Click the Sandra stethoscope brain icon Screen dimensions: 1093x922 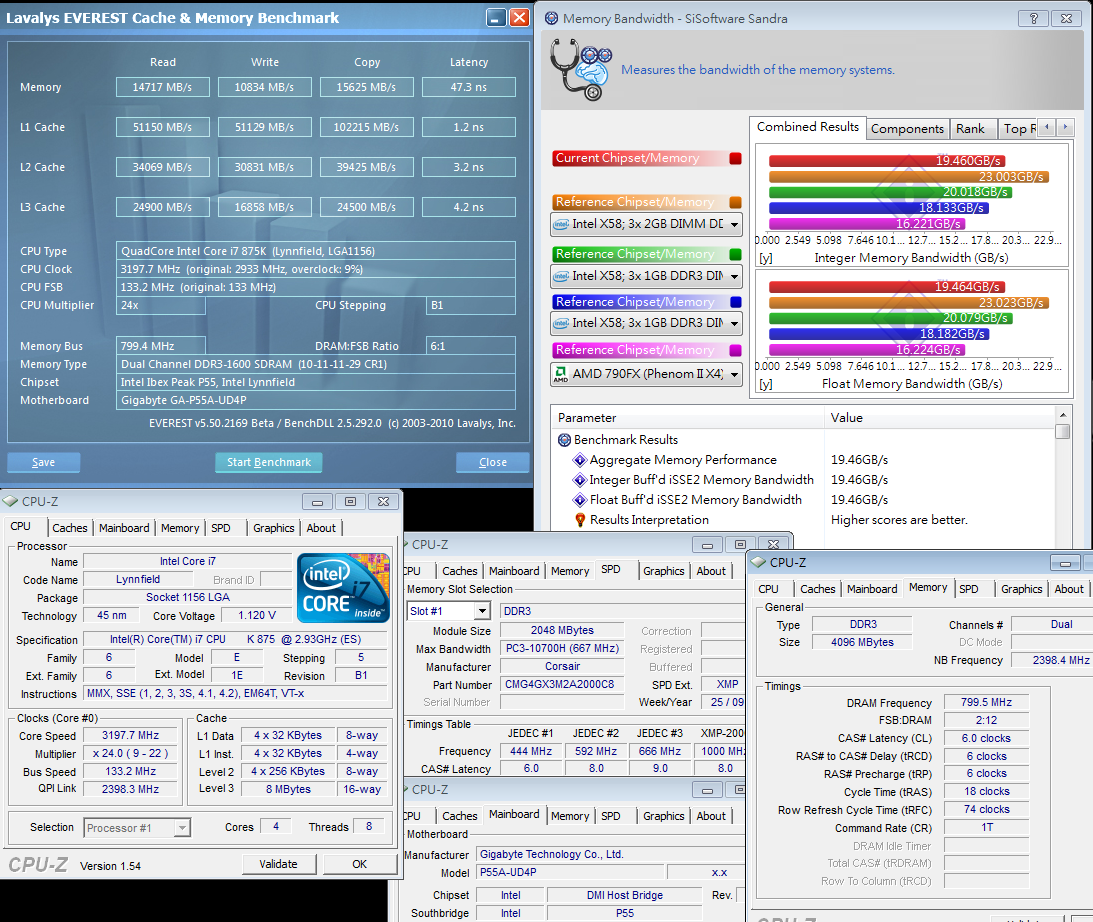[x=580, y=69]
